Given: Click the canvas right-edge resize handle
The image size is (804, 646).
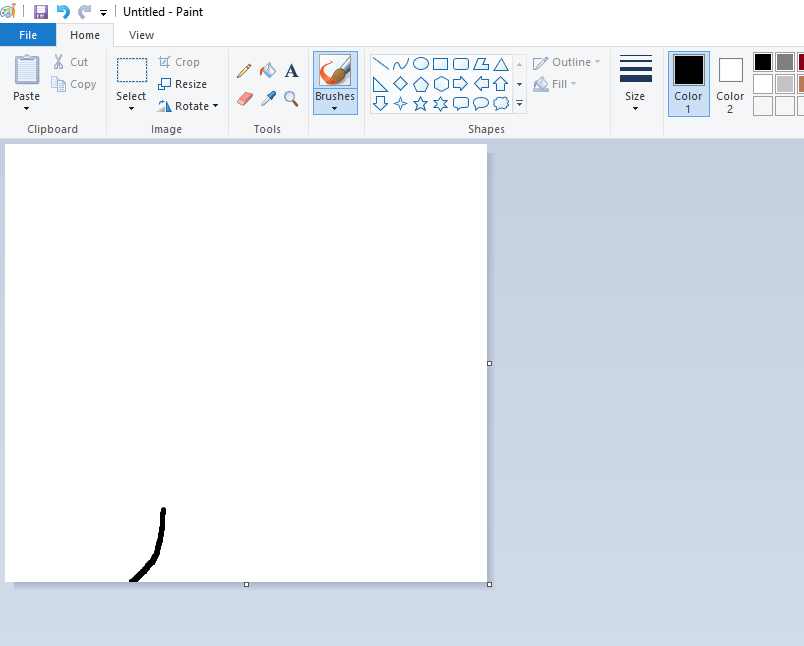Looking at the screenshot, I should 489,364.
